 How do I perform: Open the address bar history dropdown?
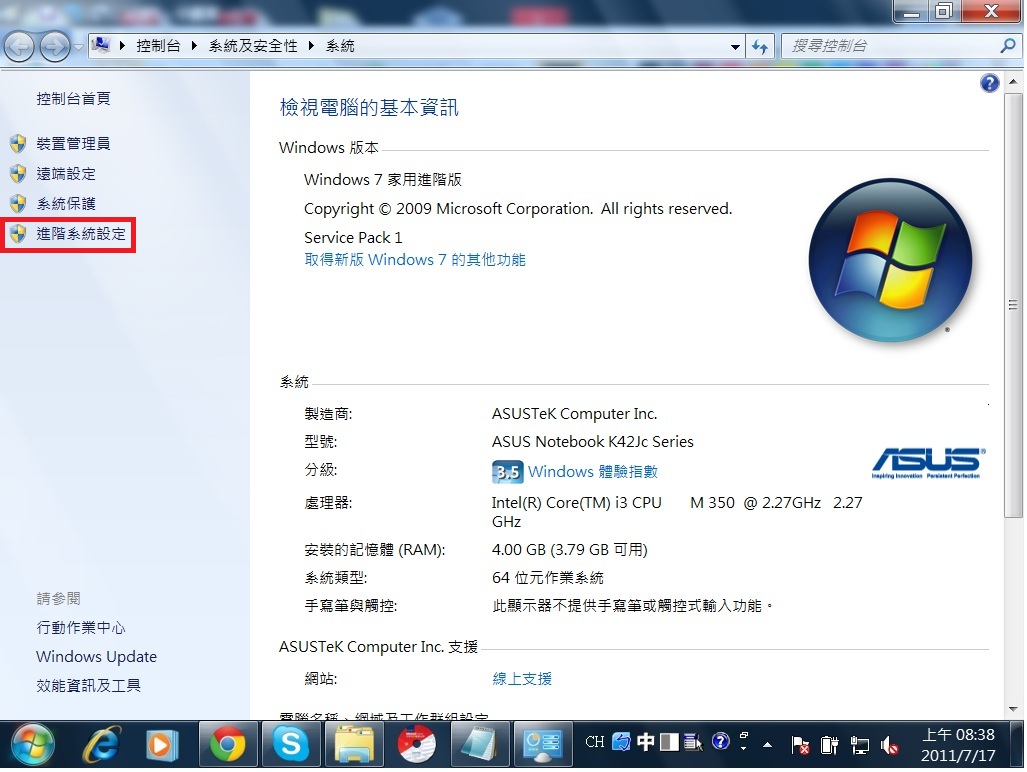pos(735,46)
